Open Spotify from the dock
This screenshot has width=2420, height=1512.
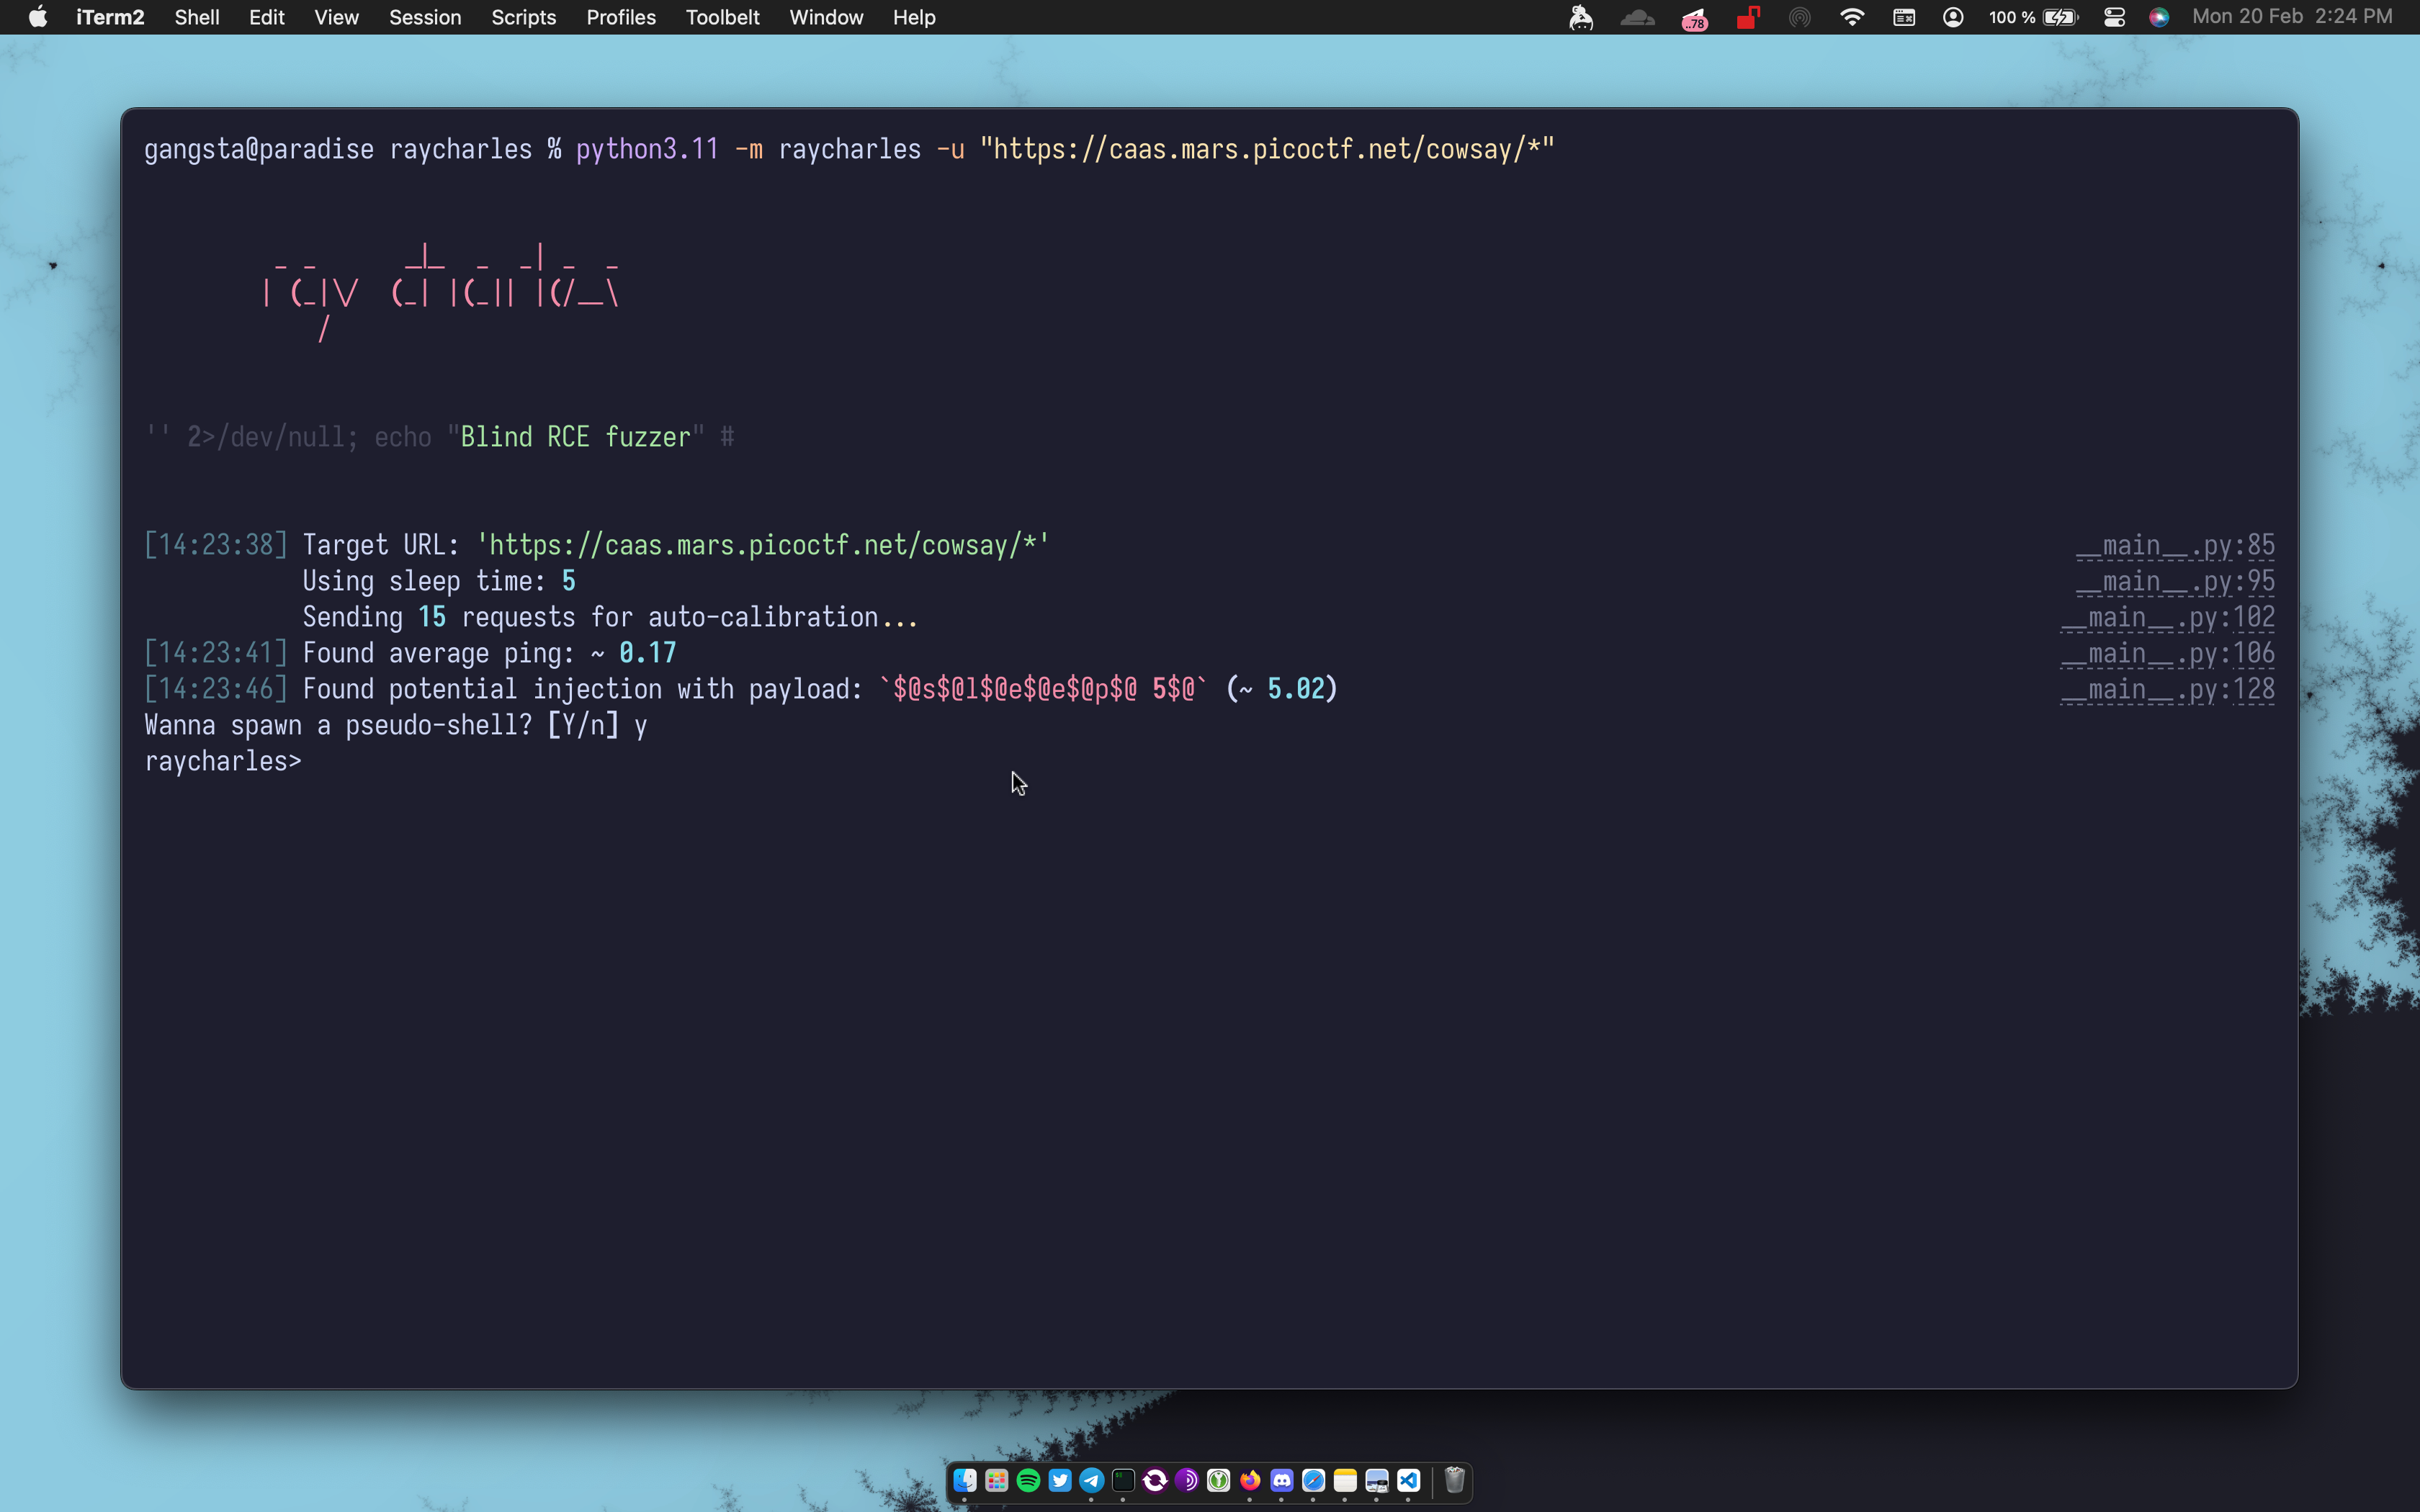tap(1028, 1480)
